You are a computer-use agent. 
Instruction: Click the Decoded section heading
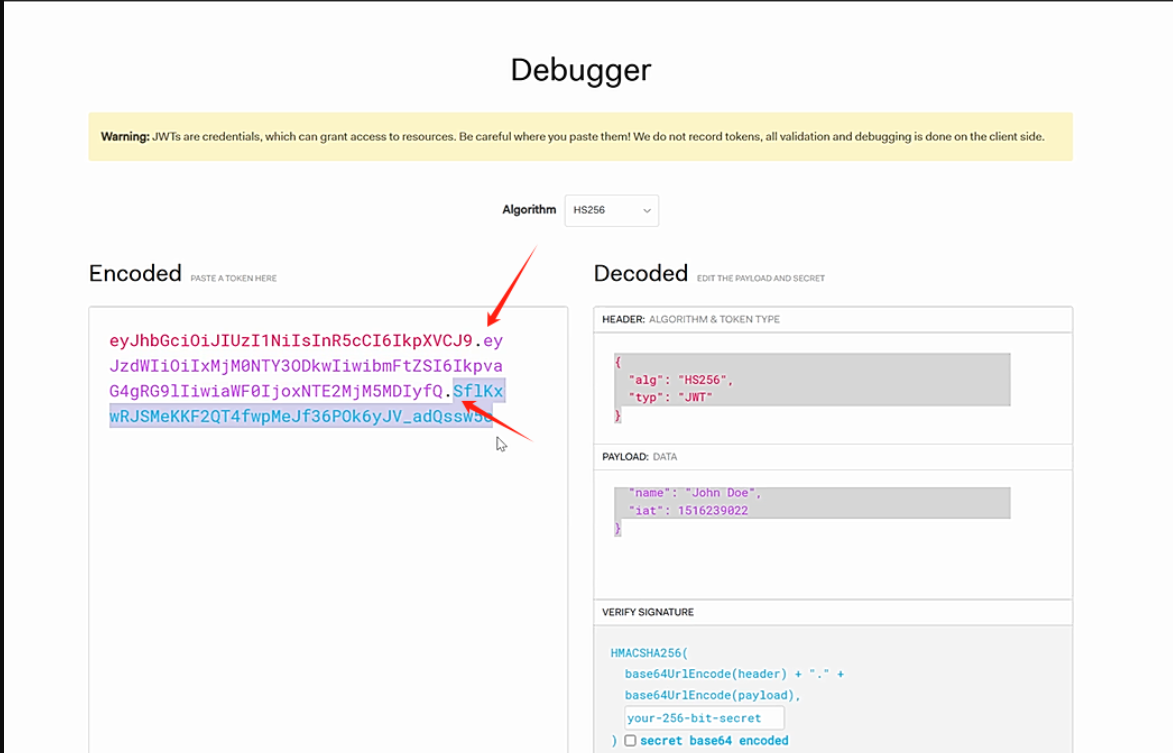coord(640,273)
